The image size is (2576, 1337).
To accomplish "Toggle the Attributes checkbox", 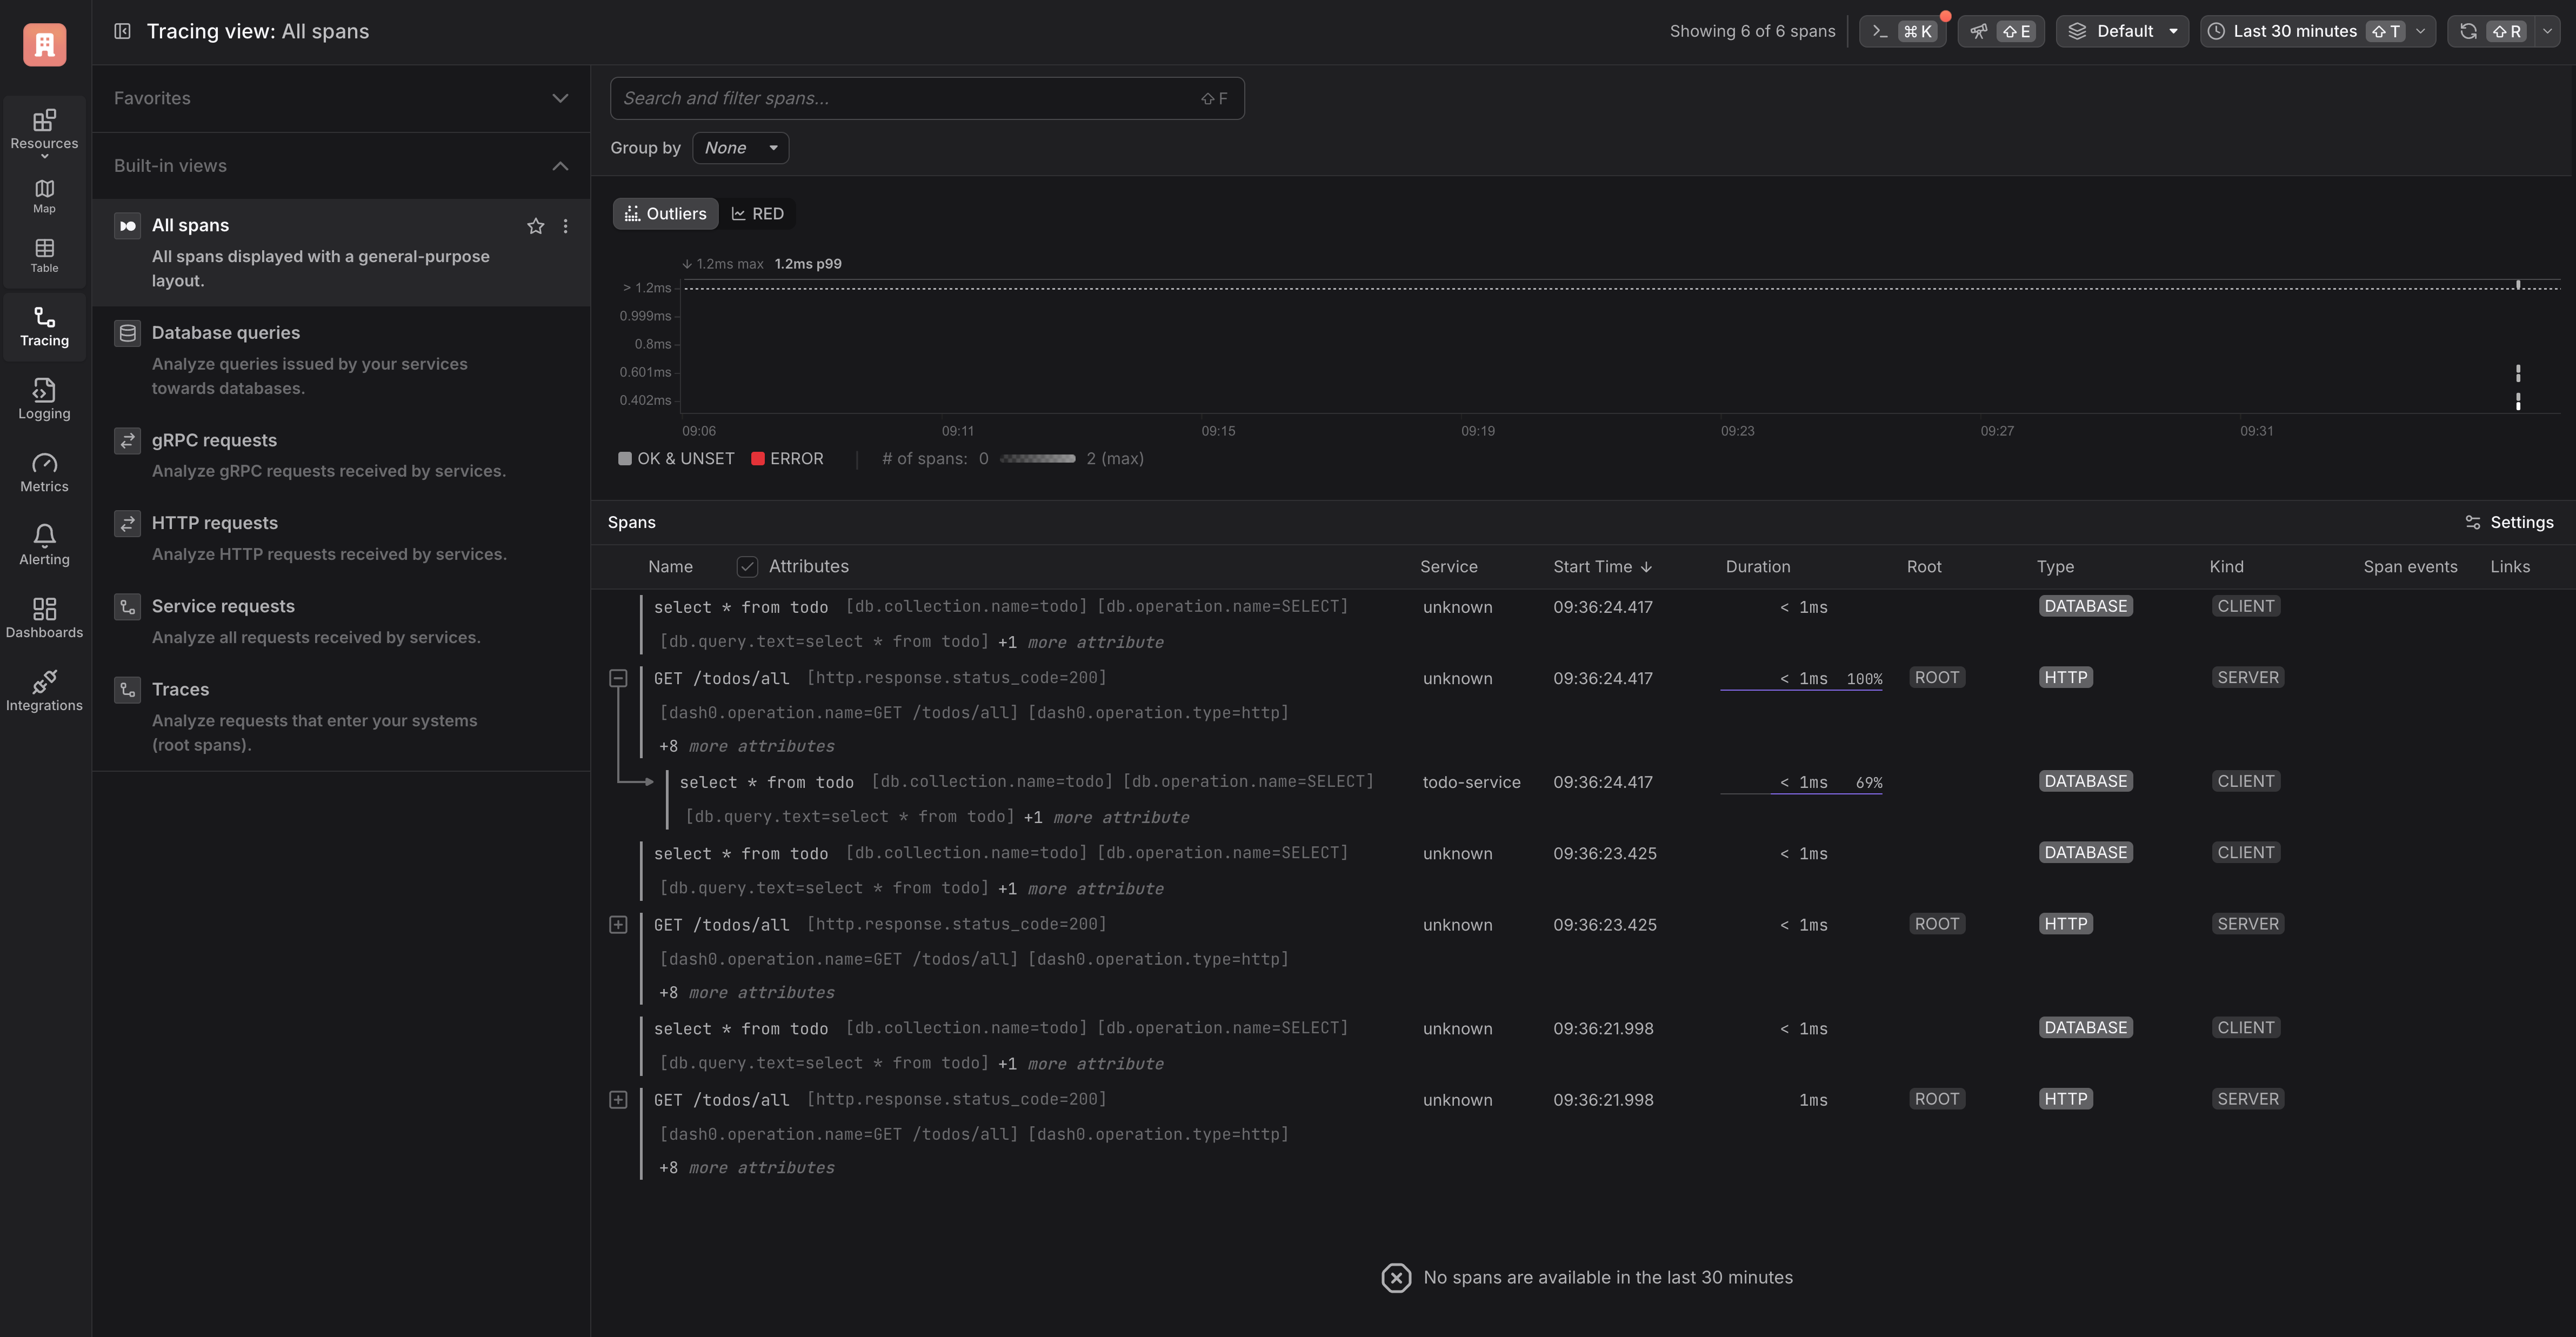I will 747,567.
